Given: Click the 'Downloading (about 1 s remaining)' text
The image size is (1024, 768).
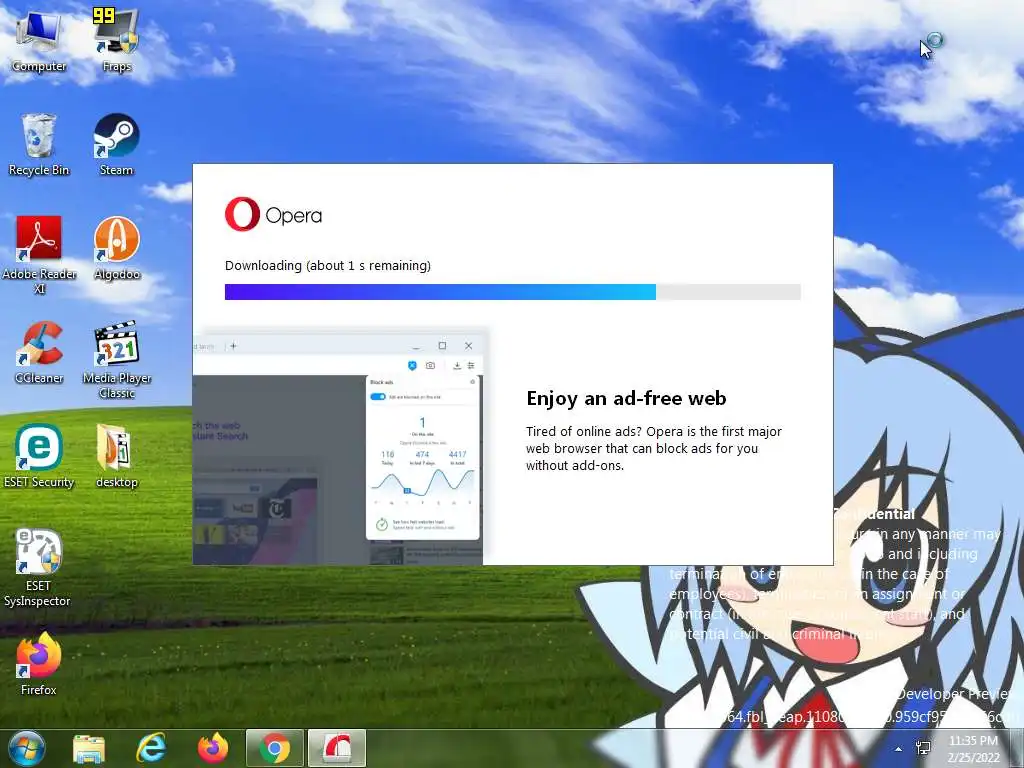Looking at the screenshot, I should [x=328, y=266].
